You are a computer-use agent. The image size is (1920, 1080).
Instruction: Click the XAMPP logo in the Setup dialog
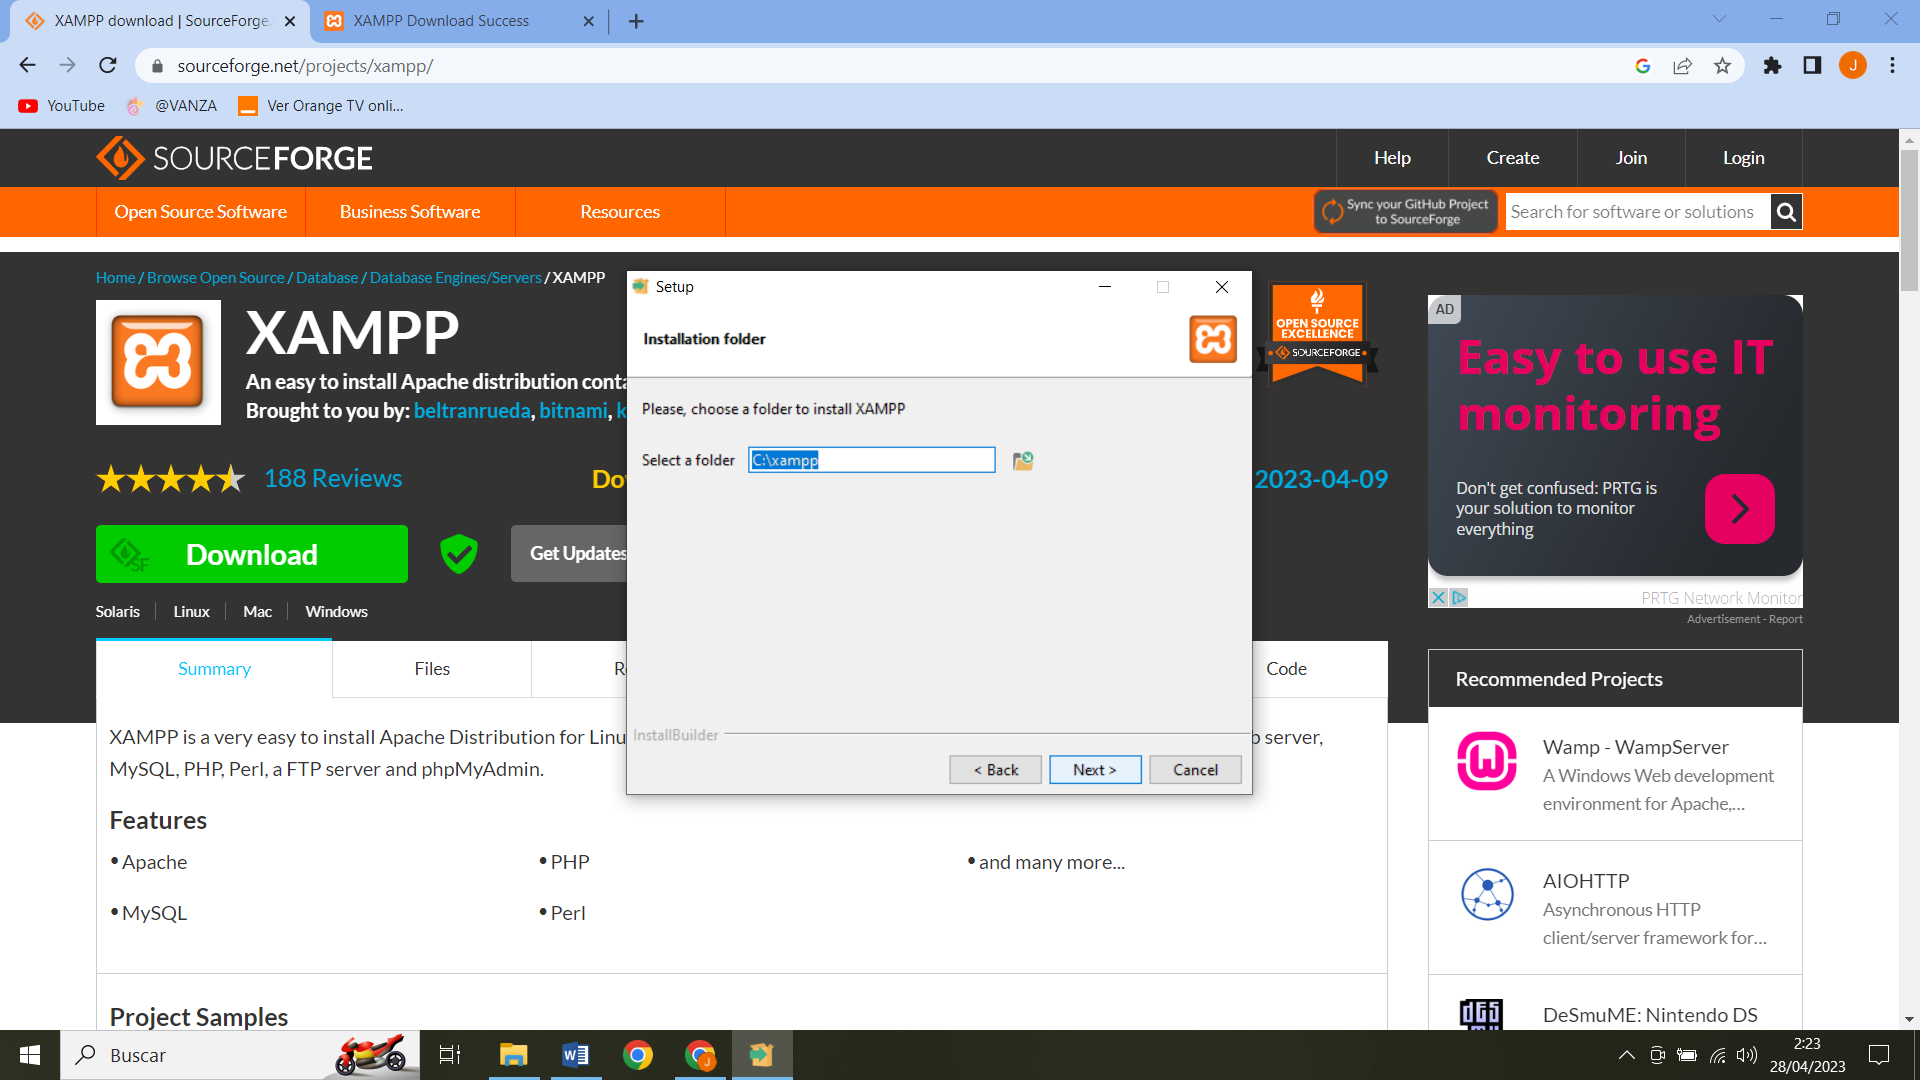pyautogui.click(x=1212, y=339)
